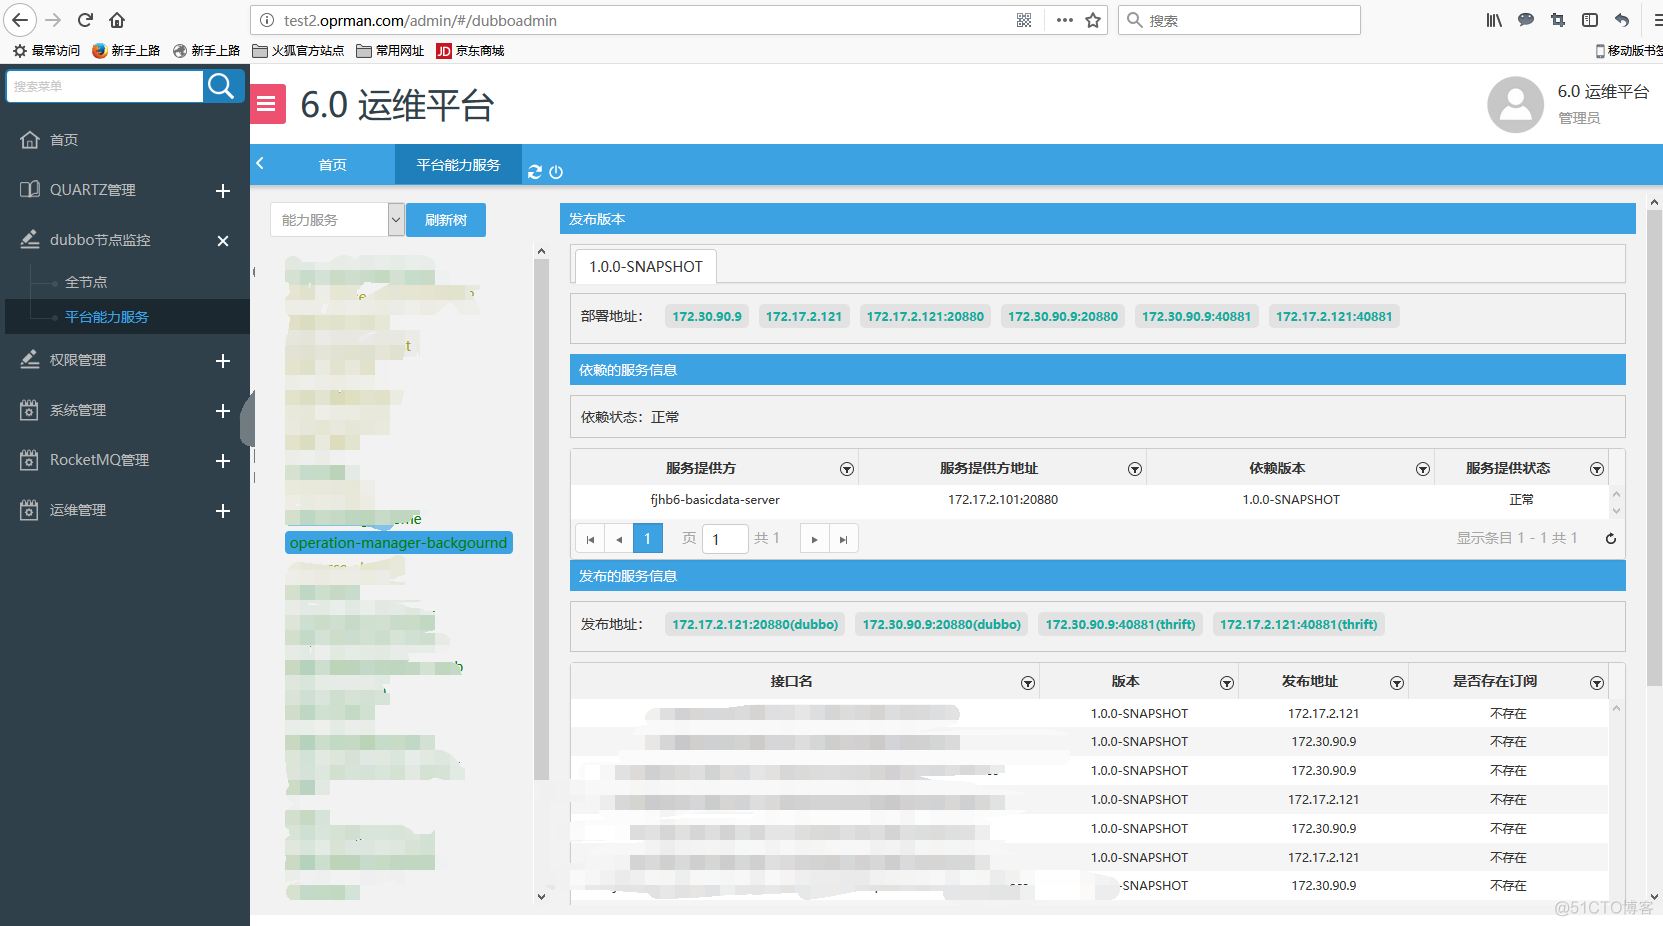Expand 系统管理 with plus icon
The width and height of the screenshot is (1663, 926).
pyautogui.click(x=223, y=411)
